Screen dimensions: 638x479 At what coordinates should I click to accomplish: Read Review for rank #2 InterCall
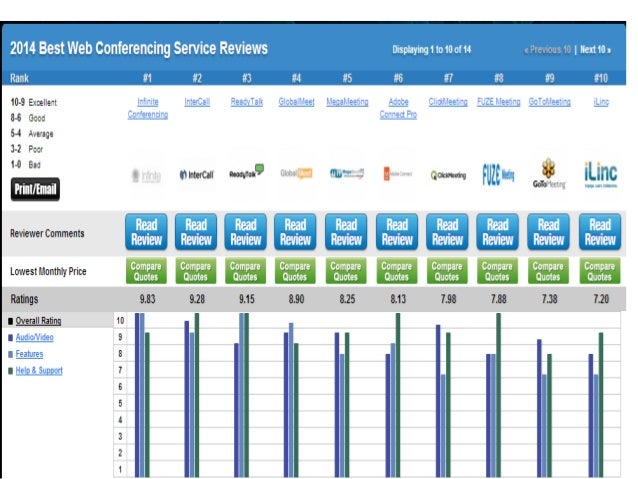(196, 232)
